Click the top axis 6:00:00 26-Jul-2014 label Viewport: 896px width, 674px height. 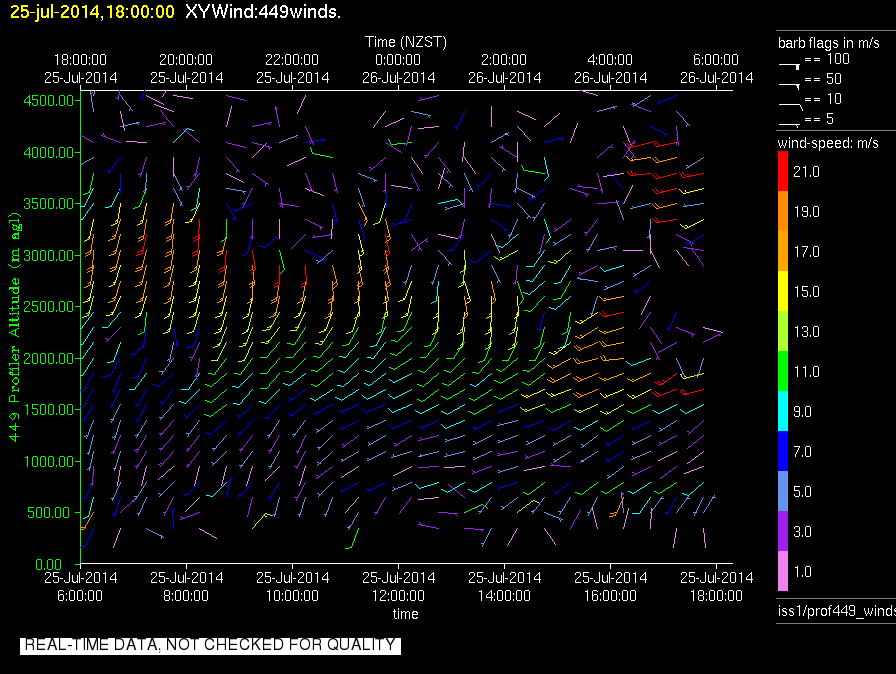click(717, 69)
